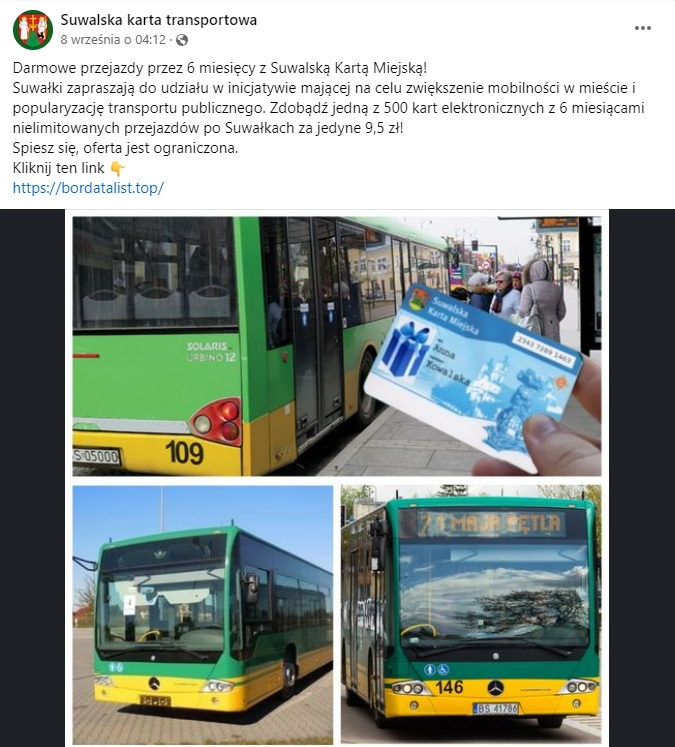Click the Darmowe przejazdy headline text

click(220, 68)
